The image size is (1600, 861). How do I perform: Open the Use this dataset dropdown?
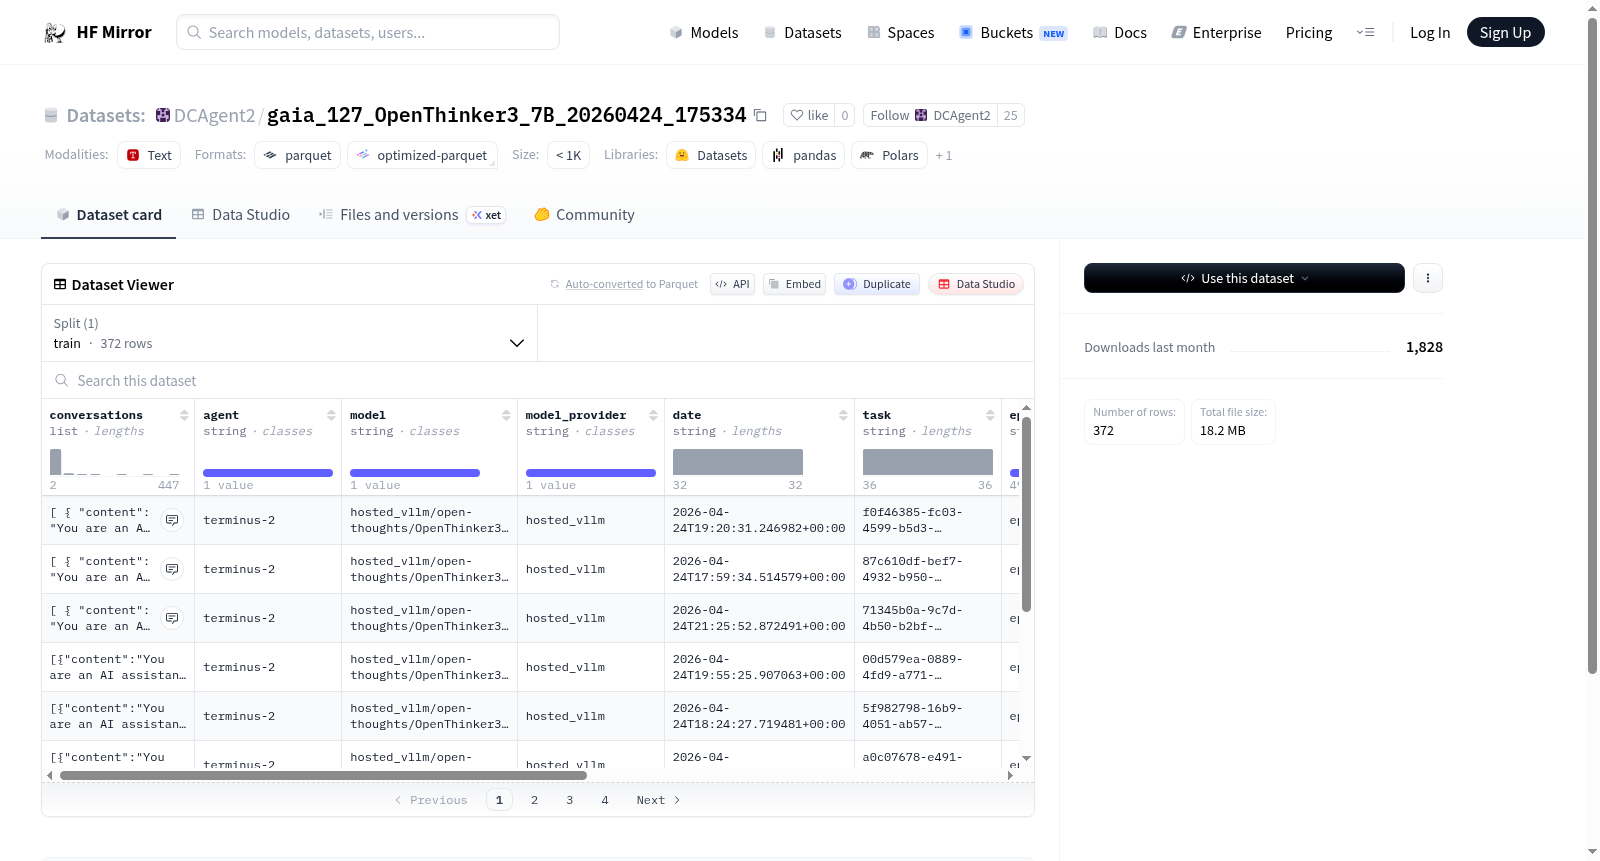[1244, 278]
